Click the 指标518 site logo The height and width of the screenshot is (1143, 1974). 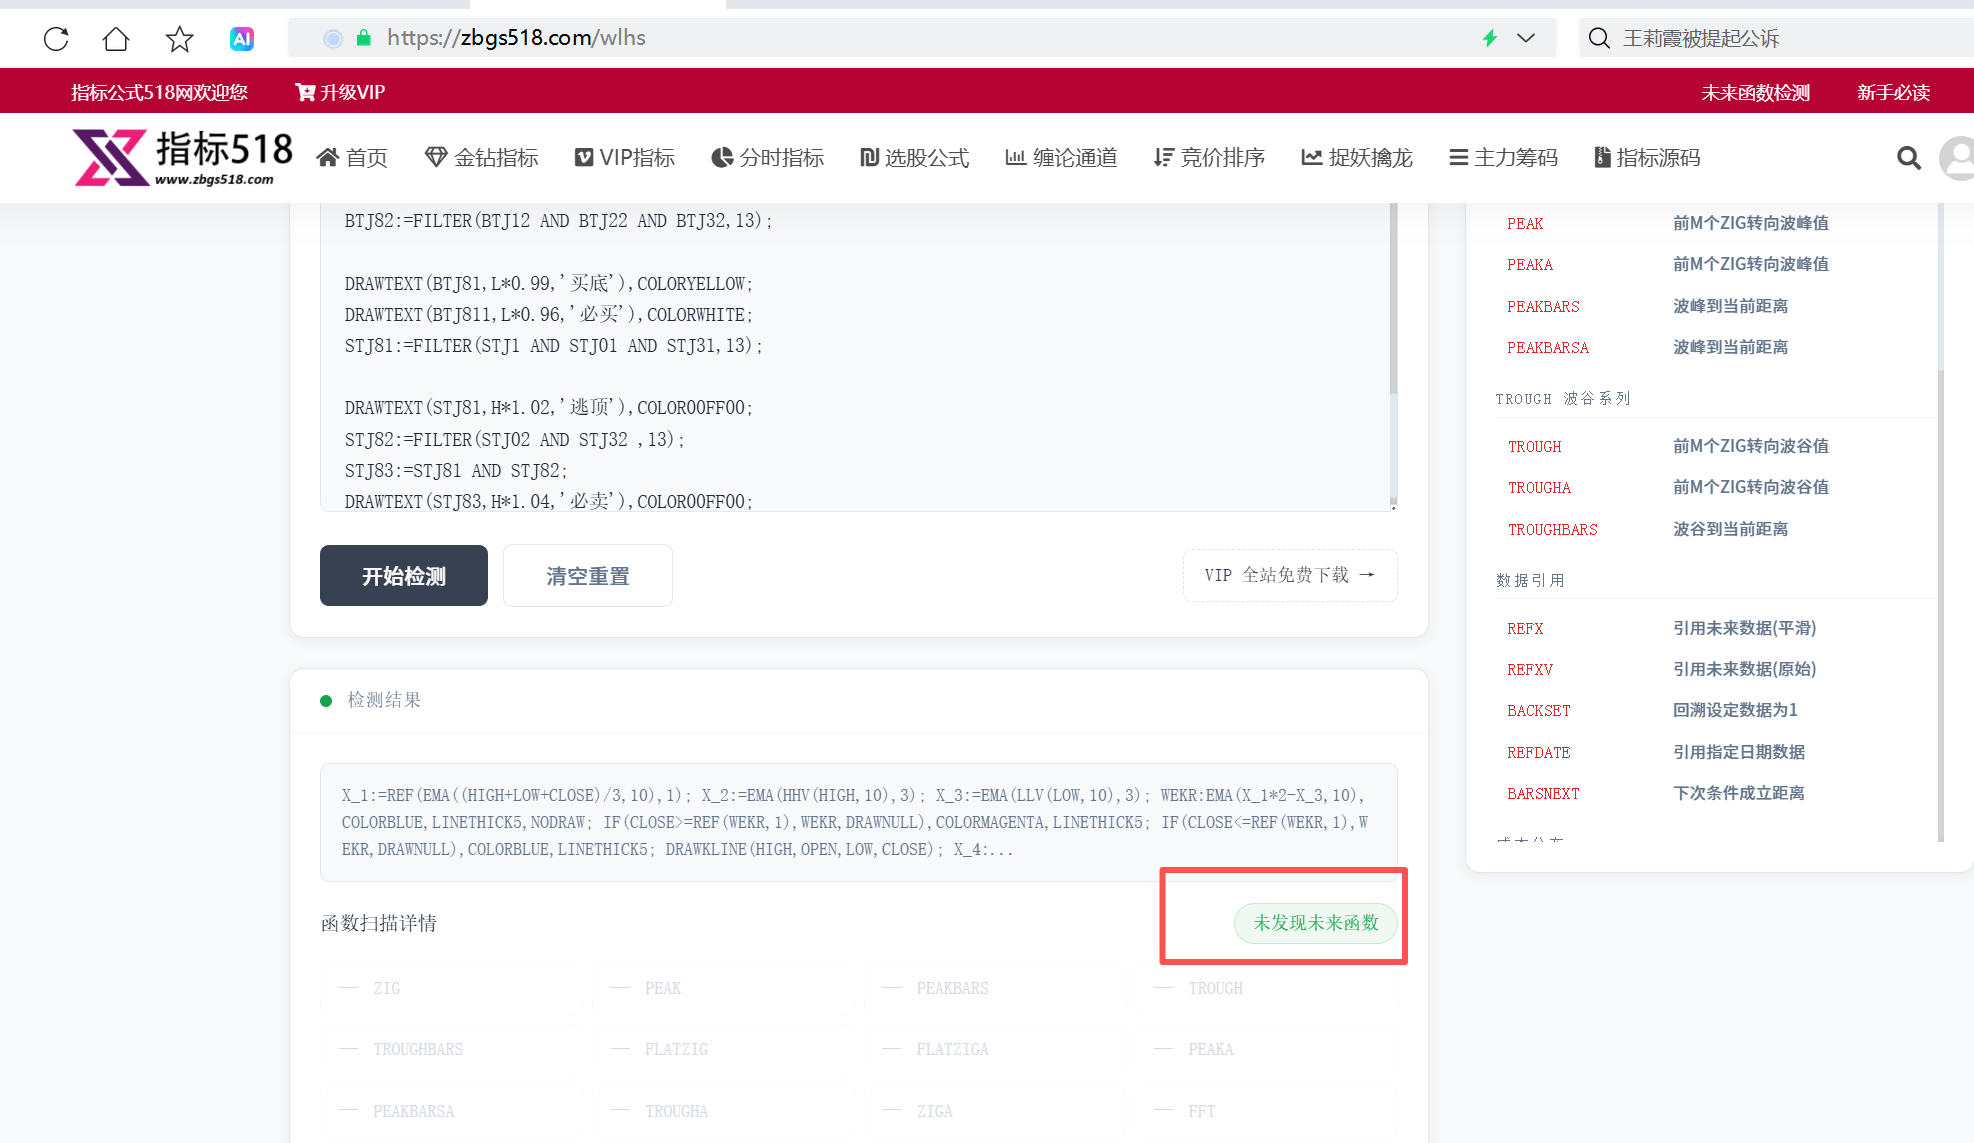tap(183, 158)
